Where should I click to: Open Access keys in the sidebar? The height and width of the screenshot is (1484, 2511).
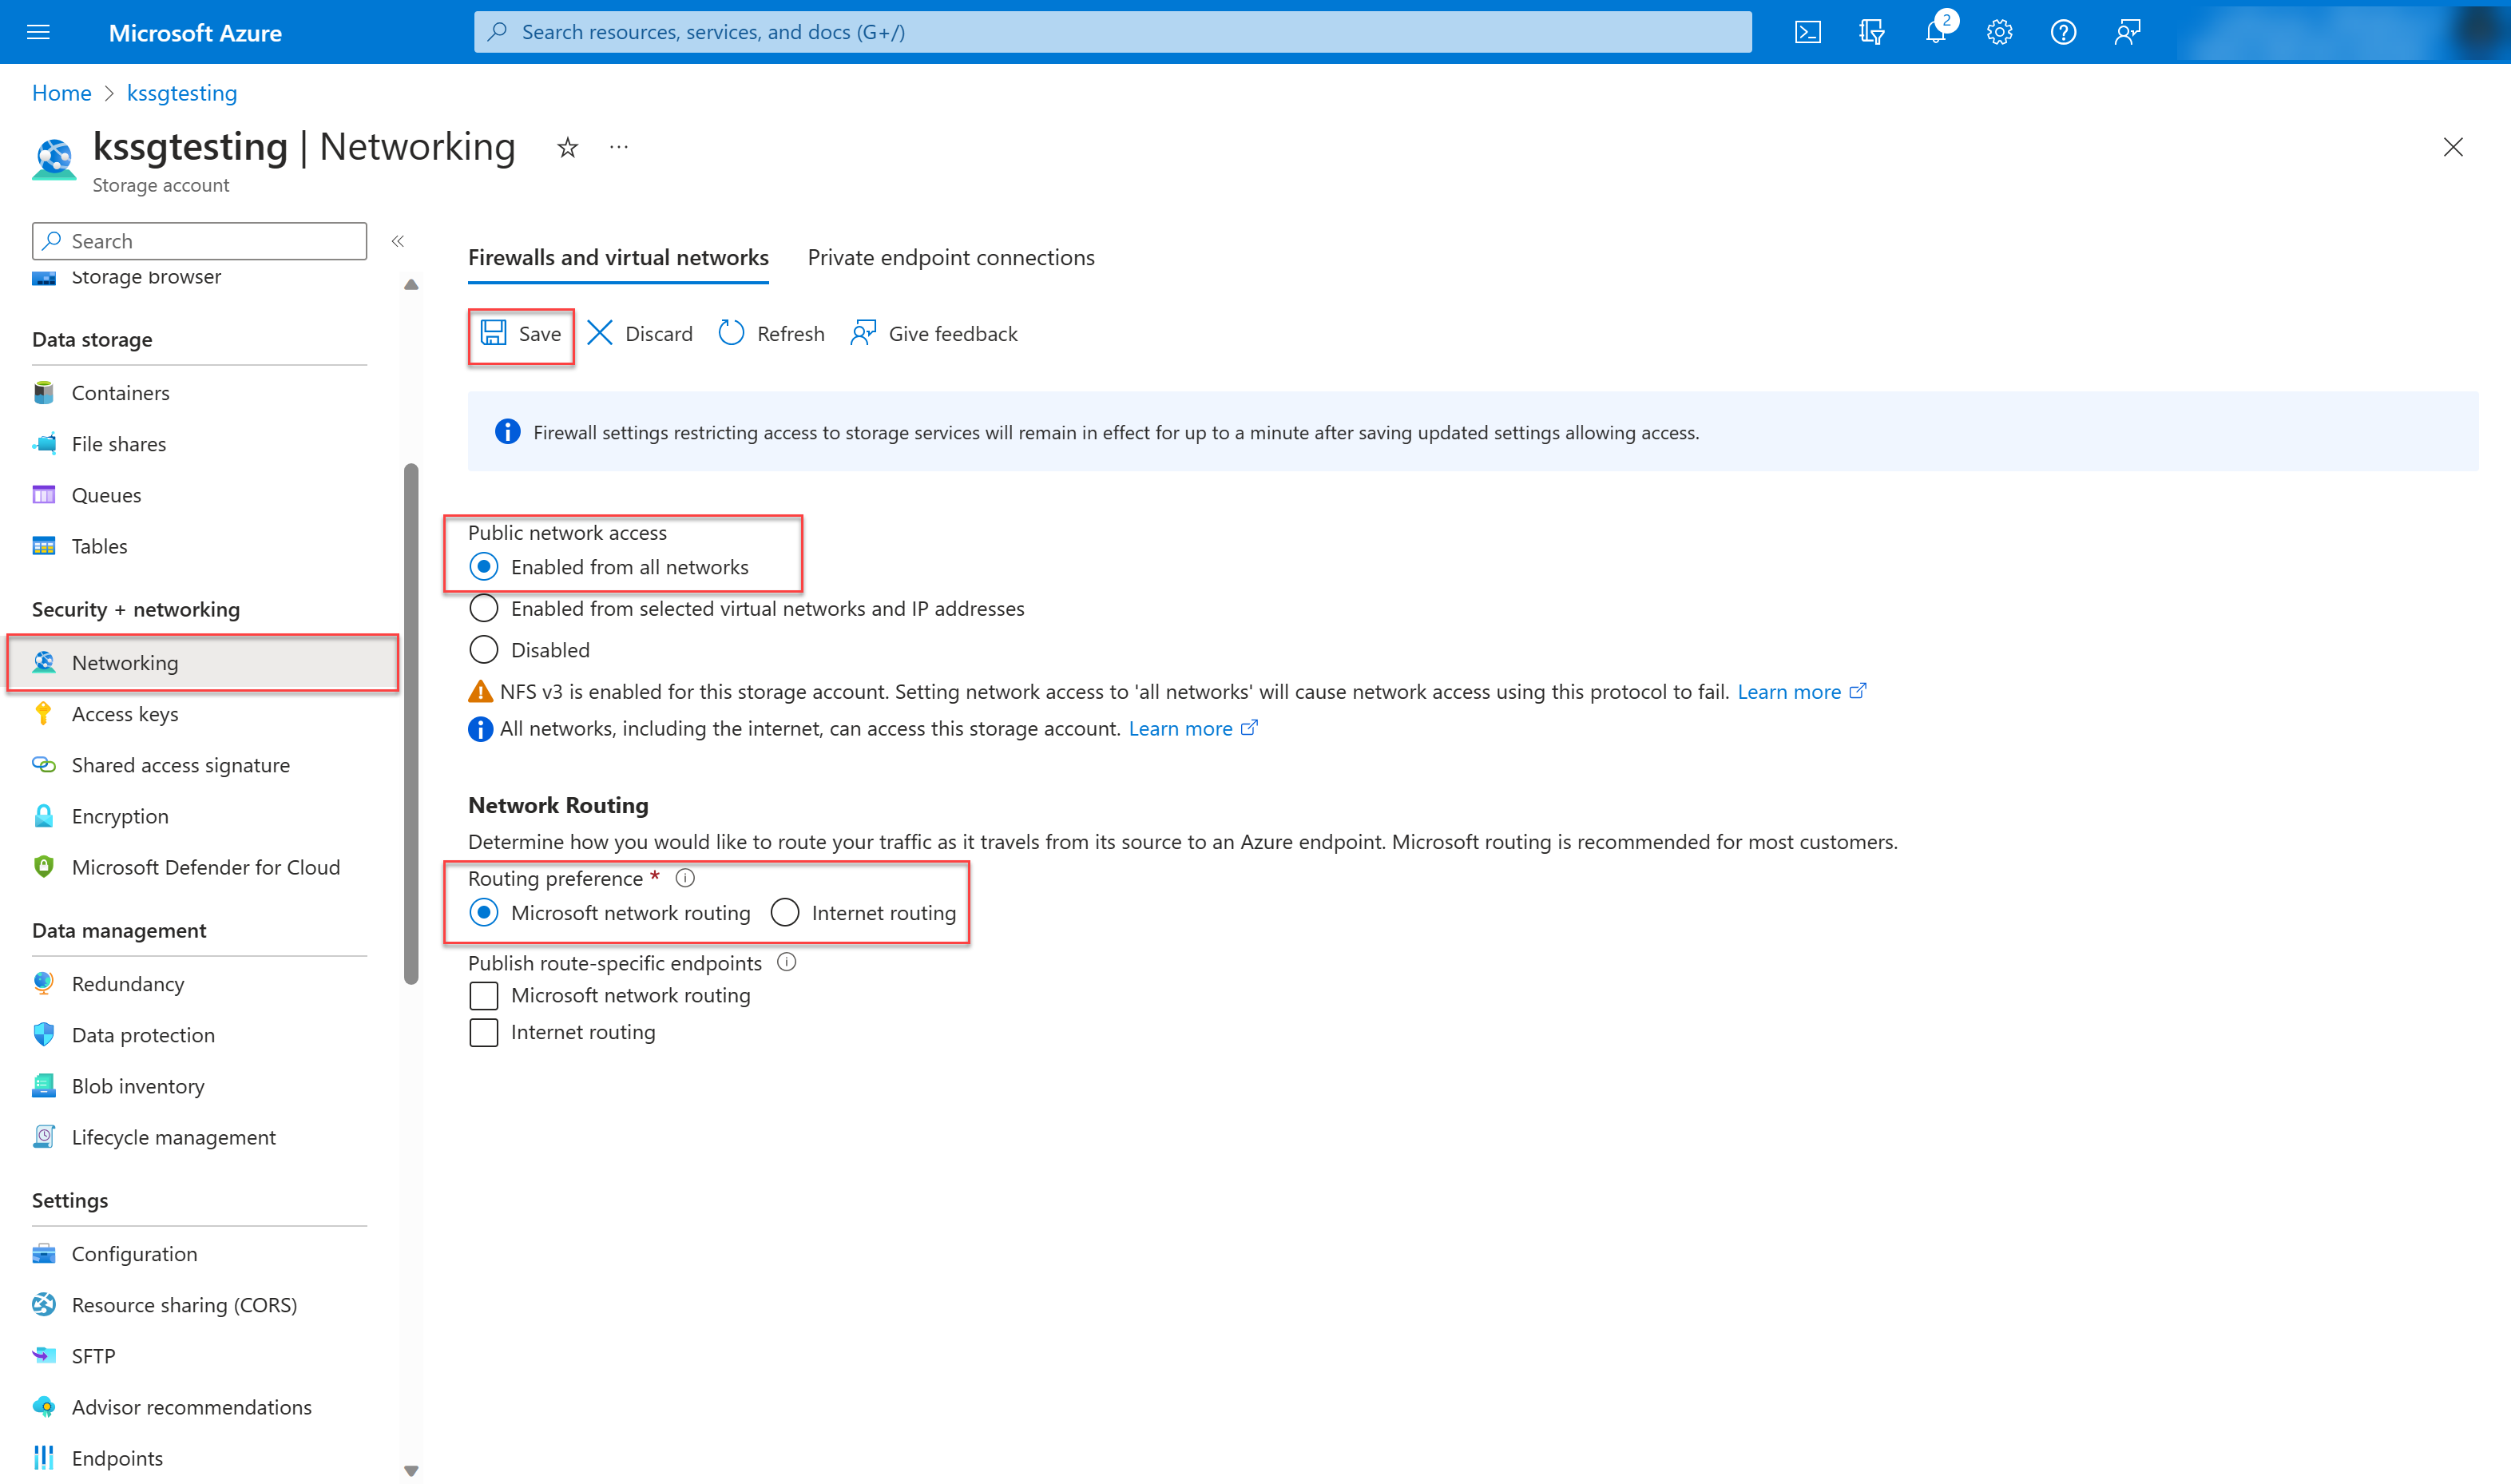(x=125, y=713)
